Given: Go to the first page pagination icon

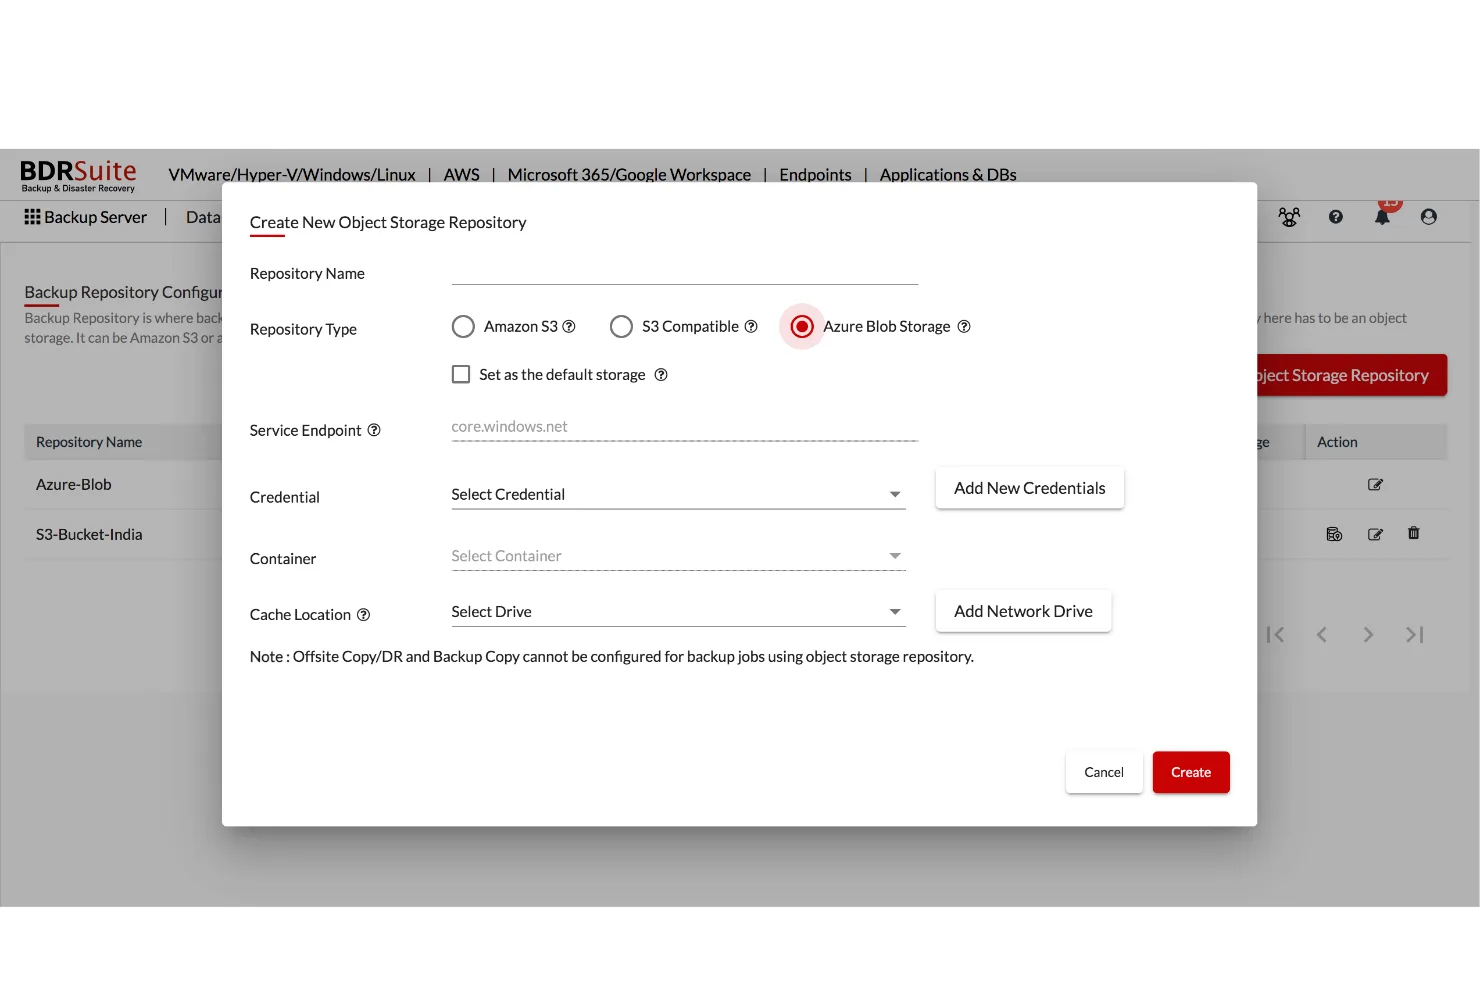Looking at the screenshot, I should click(x=1275, y=635).
